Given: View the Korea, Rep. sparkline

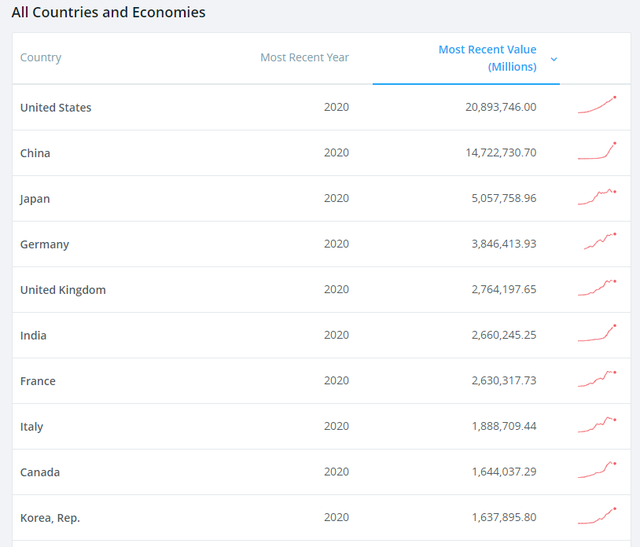Looking at the screenshot, I should (597, 516).
